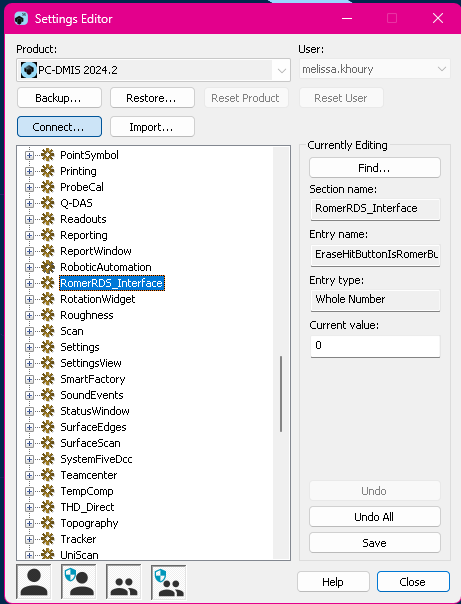Click the gear icon beside RomerRDS_Interface

[x=48, y=283]
